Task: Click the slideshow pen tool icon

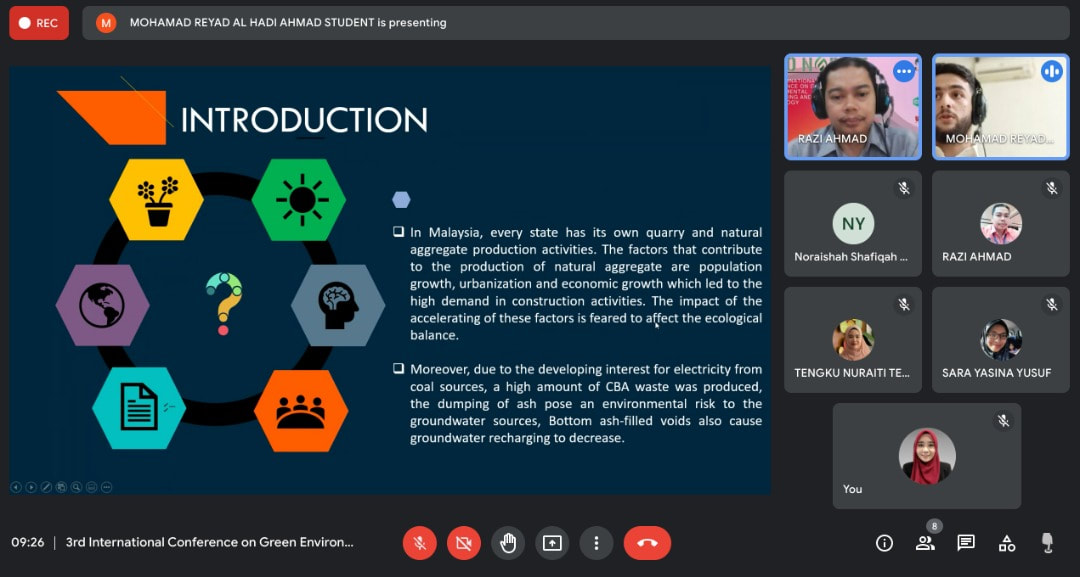Action: 46,487
